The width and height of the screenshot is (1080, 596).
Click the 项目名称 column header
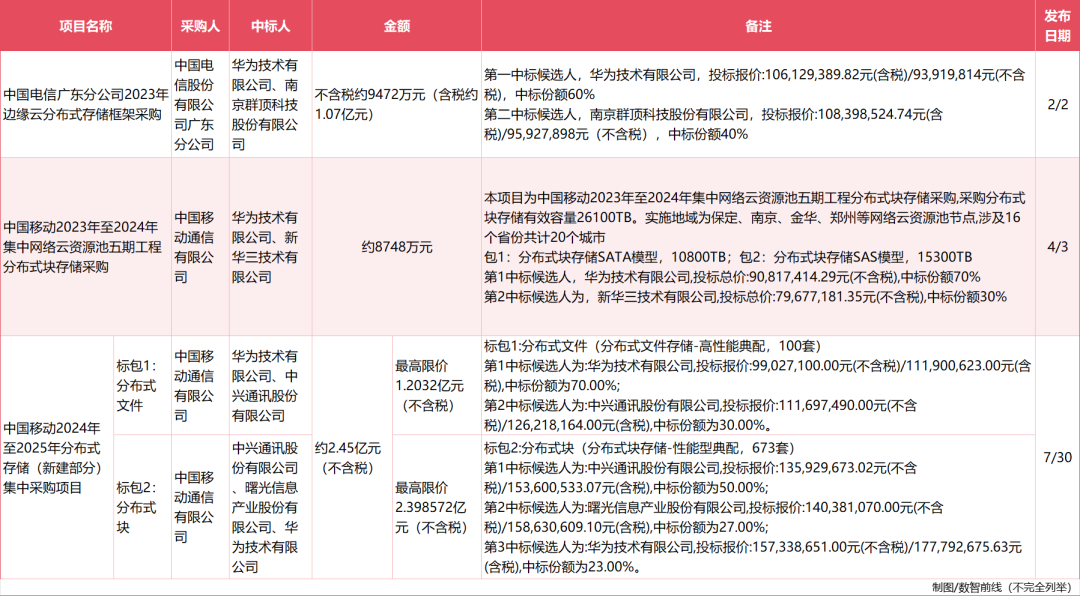pyautogui.click(x=85, y=26)
